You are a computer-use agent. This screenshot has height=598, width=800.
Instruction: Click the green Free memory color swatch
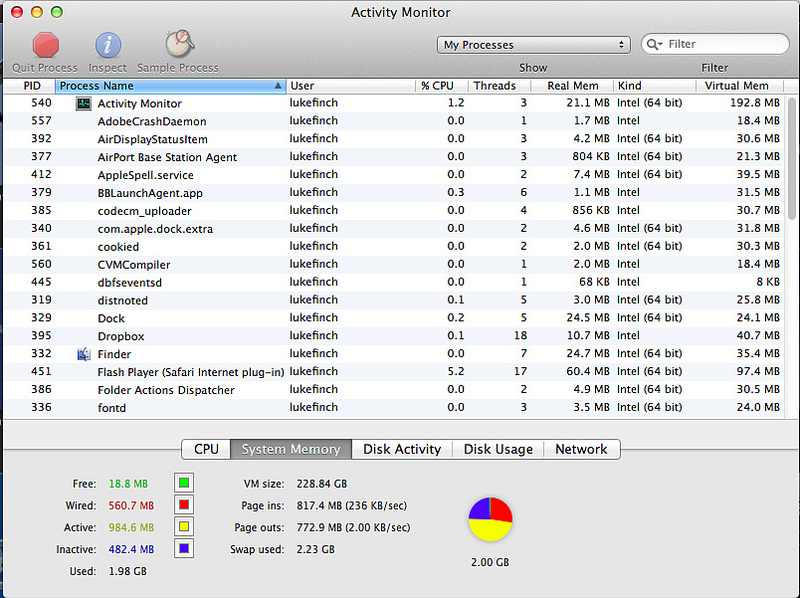[184, 483]
